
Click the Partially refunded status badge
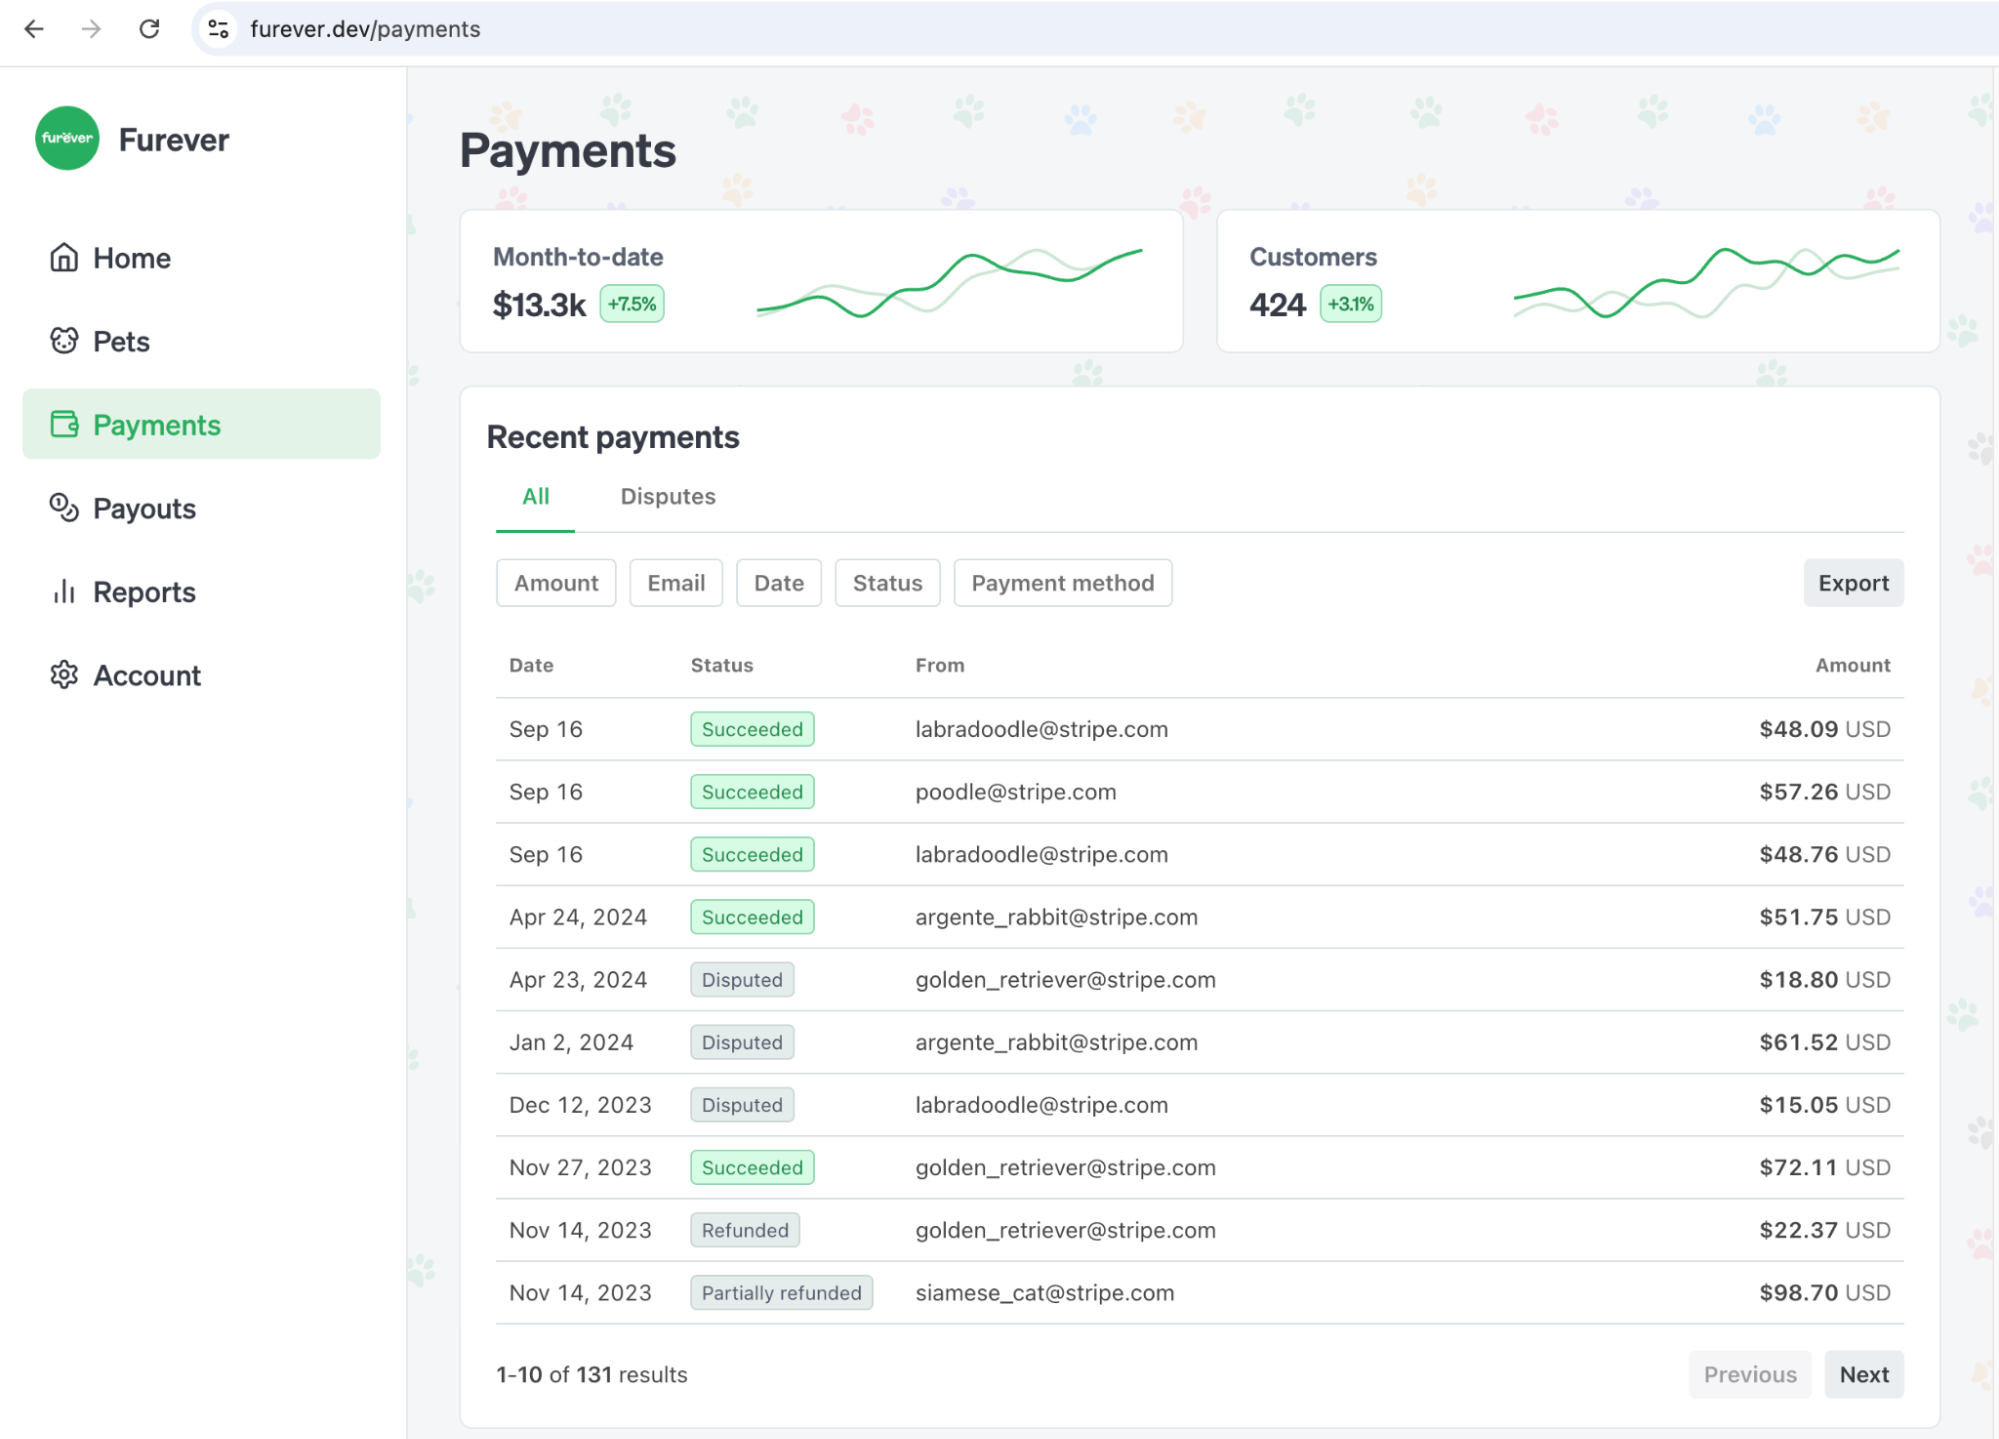click(781, 1293)
